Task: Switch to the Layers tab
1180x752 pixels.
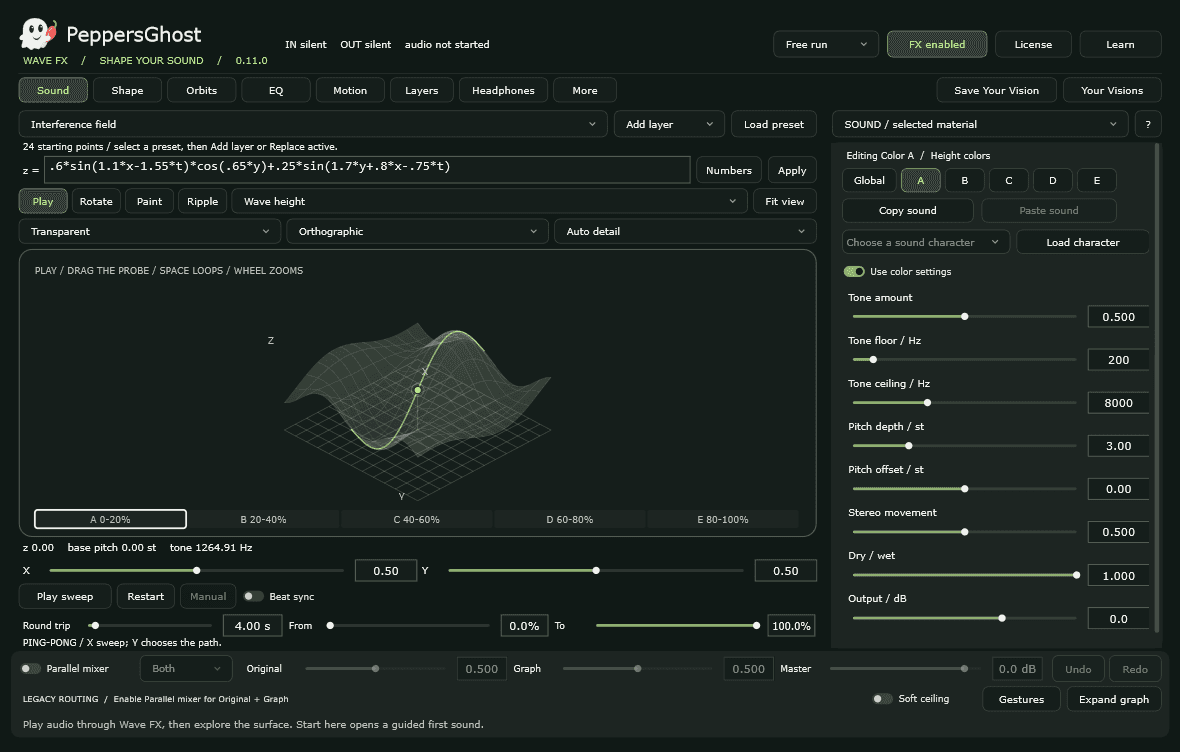Action: [421, 90]
